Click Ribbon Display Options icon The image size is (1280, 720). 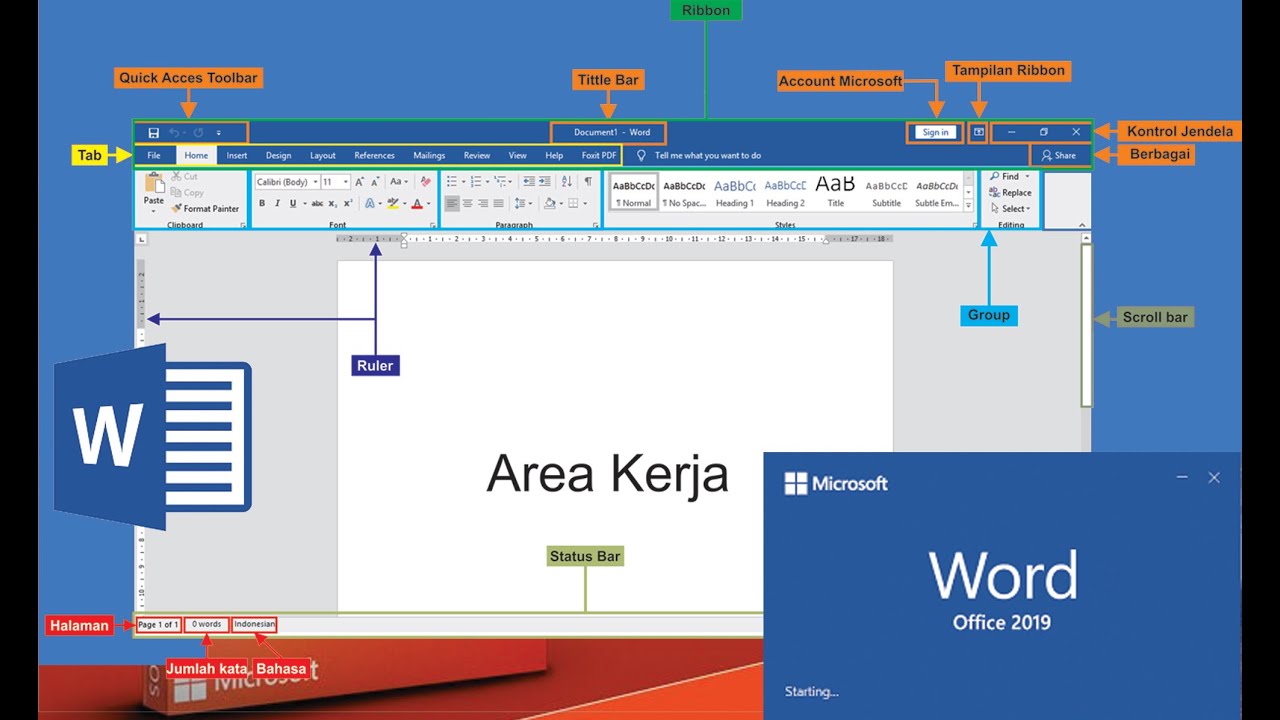979,132
